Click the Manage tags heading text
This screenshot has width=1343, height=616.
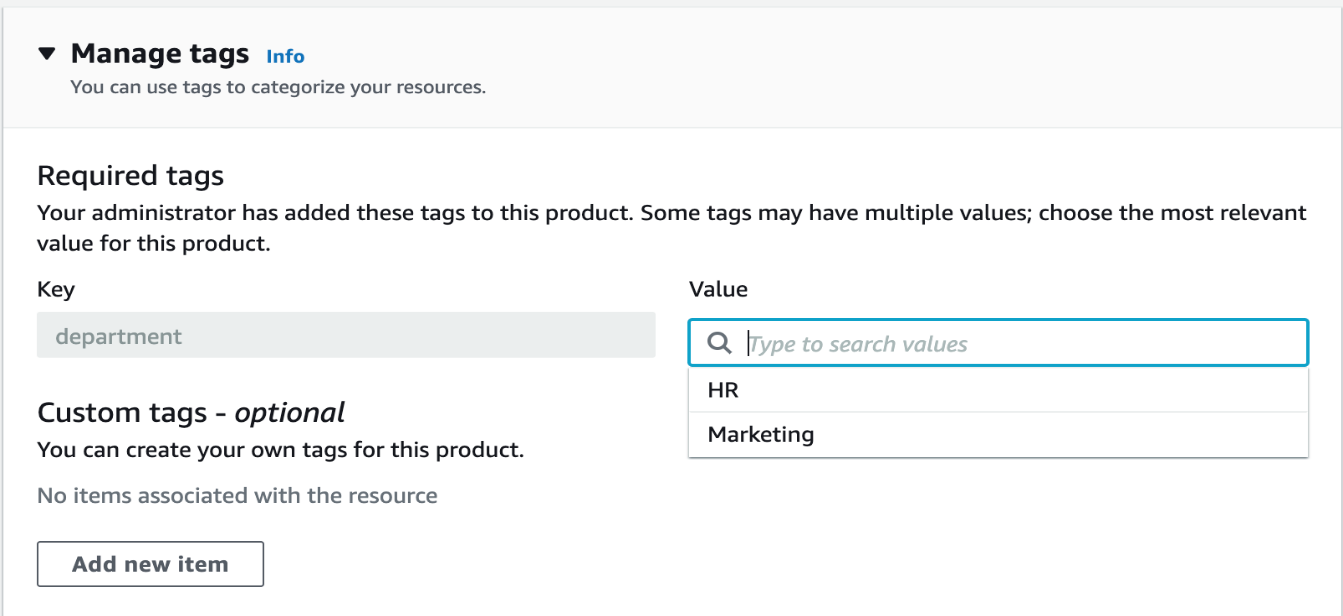(x=160, y=54)
